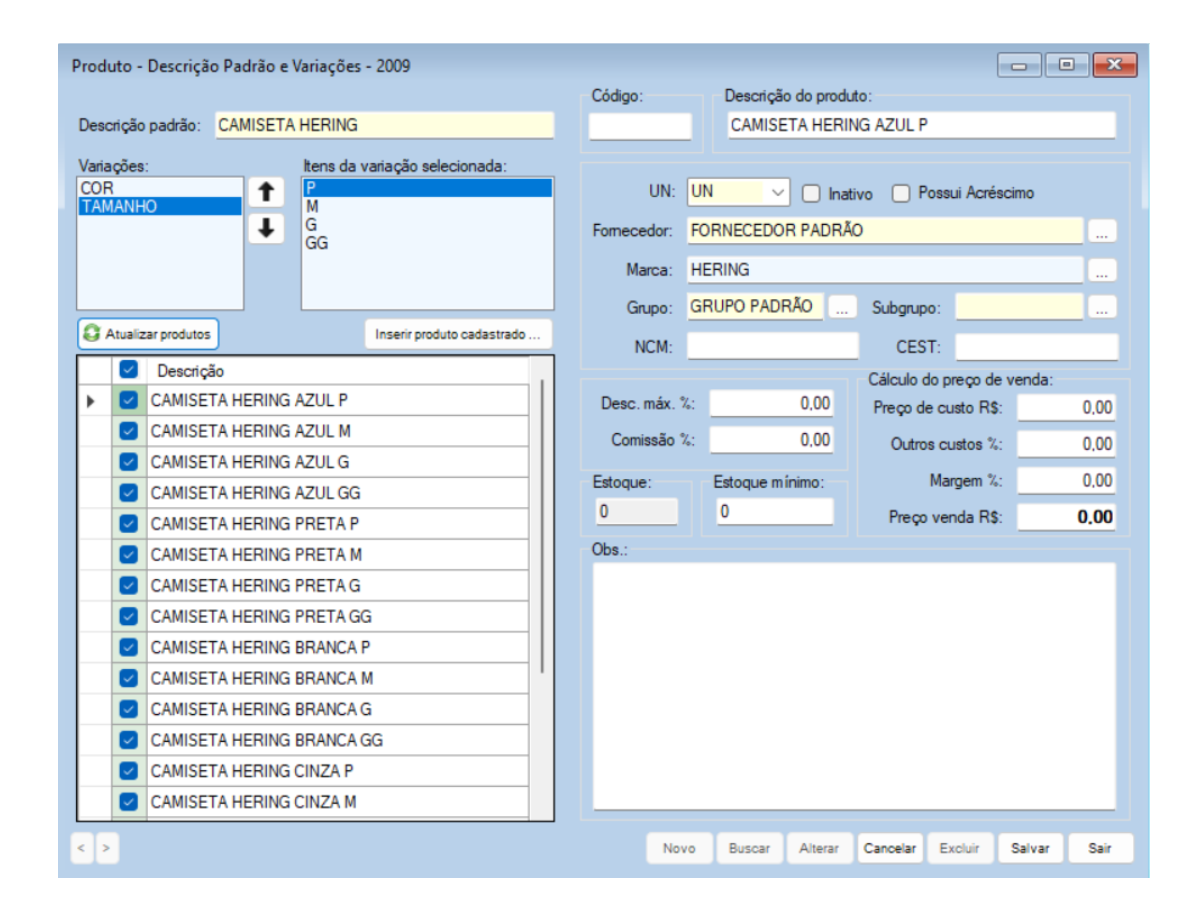The height and width of the screenshot is (923, 1200).
Task: Click the Preço de custo R$ field
Action: pos(1065,408)
